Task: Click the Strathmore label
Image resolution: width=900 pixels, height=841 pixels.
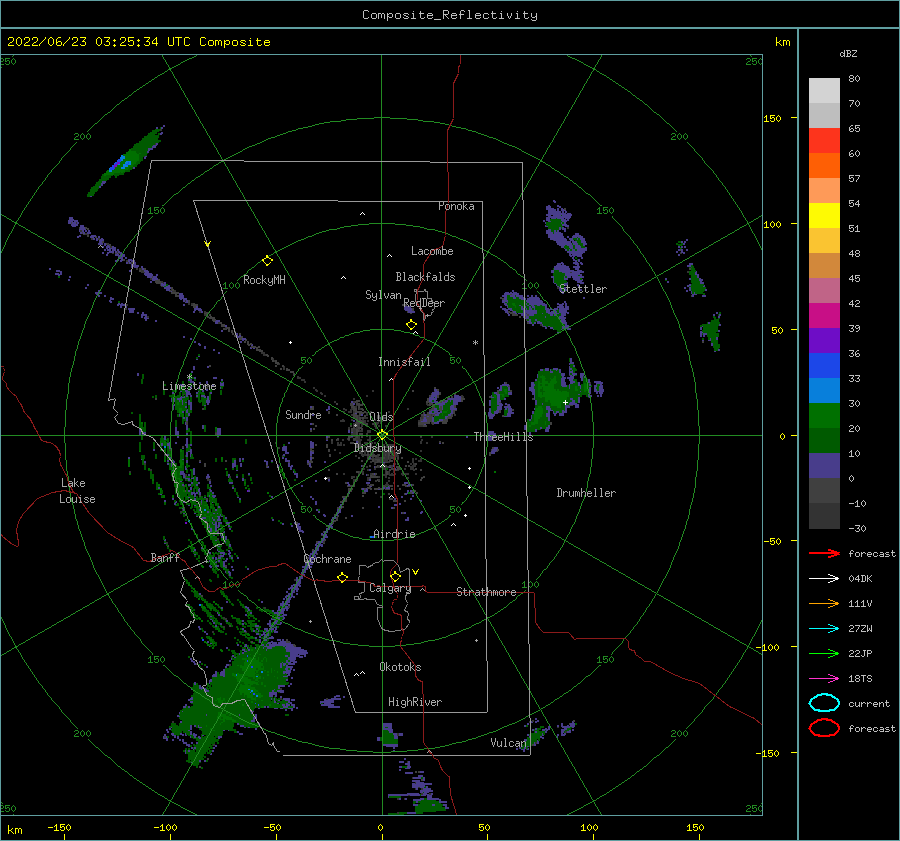Action: [x=486, y=592]
